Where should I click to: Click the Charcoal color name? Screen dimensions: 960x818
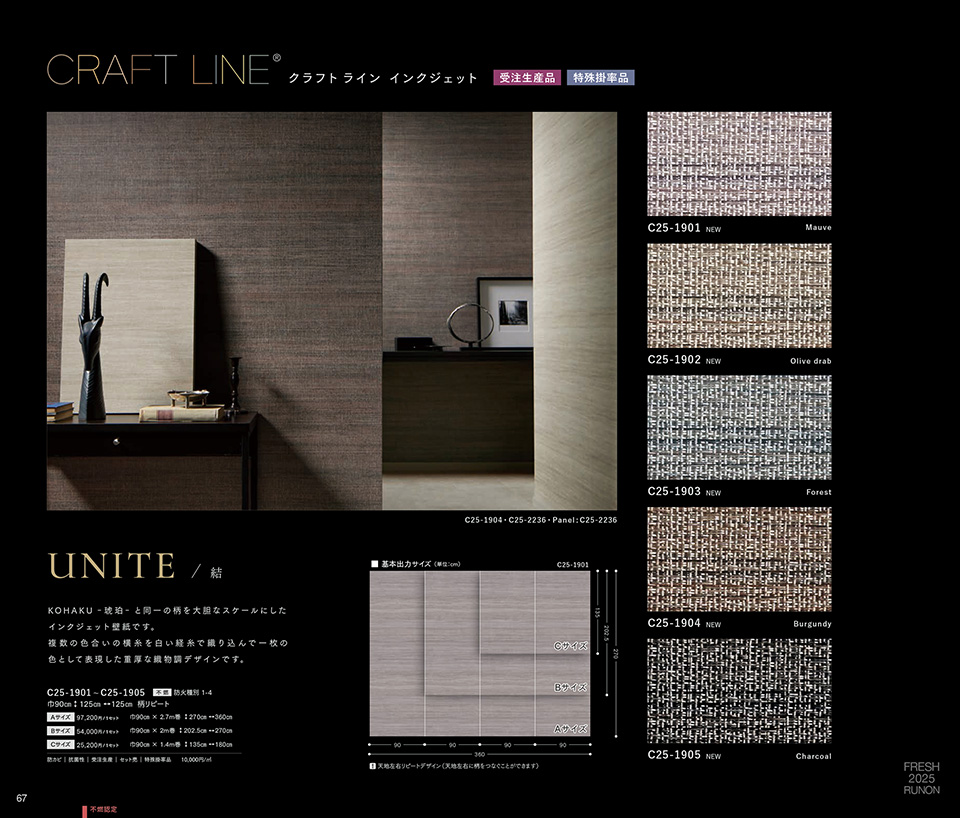(x=814, y=756)
